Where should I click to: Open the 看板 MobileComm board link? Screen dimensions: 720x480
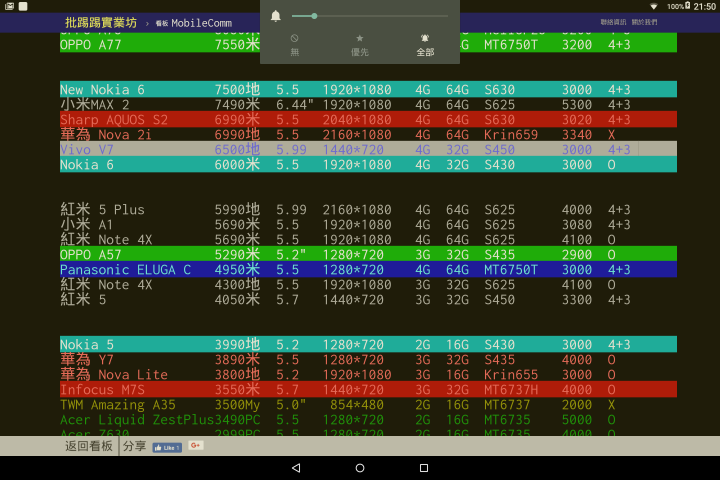point(193,23)
